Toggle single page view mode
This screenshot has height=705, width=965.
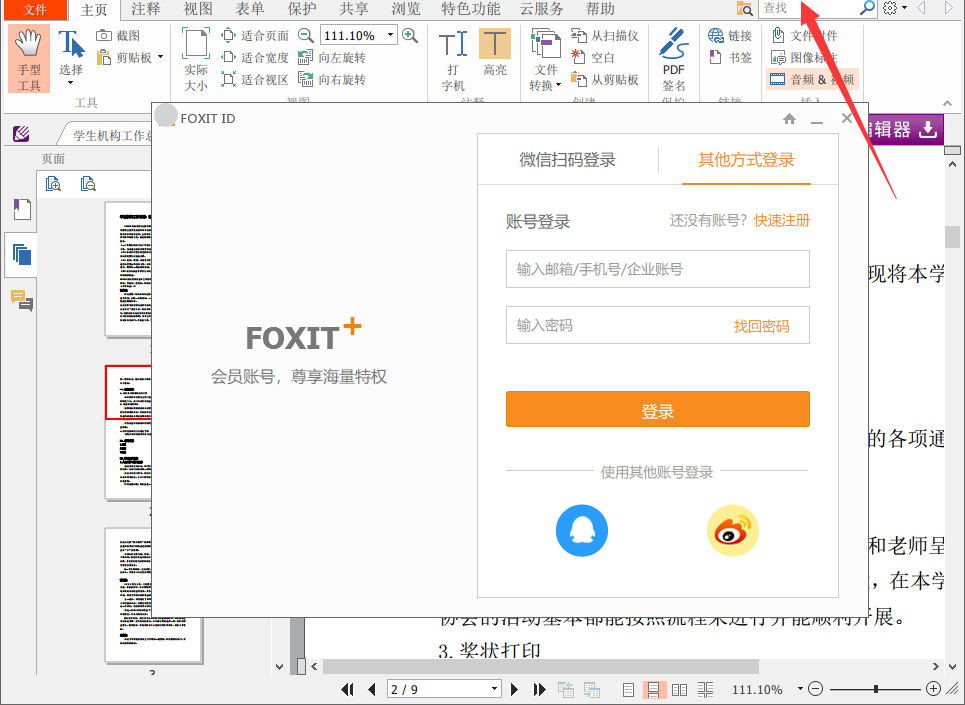(628, 689)
